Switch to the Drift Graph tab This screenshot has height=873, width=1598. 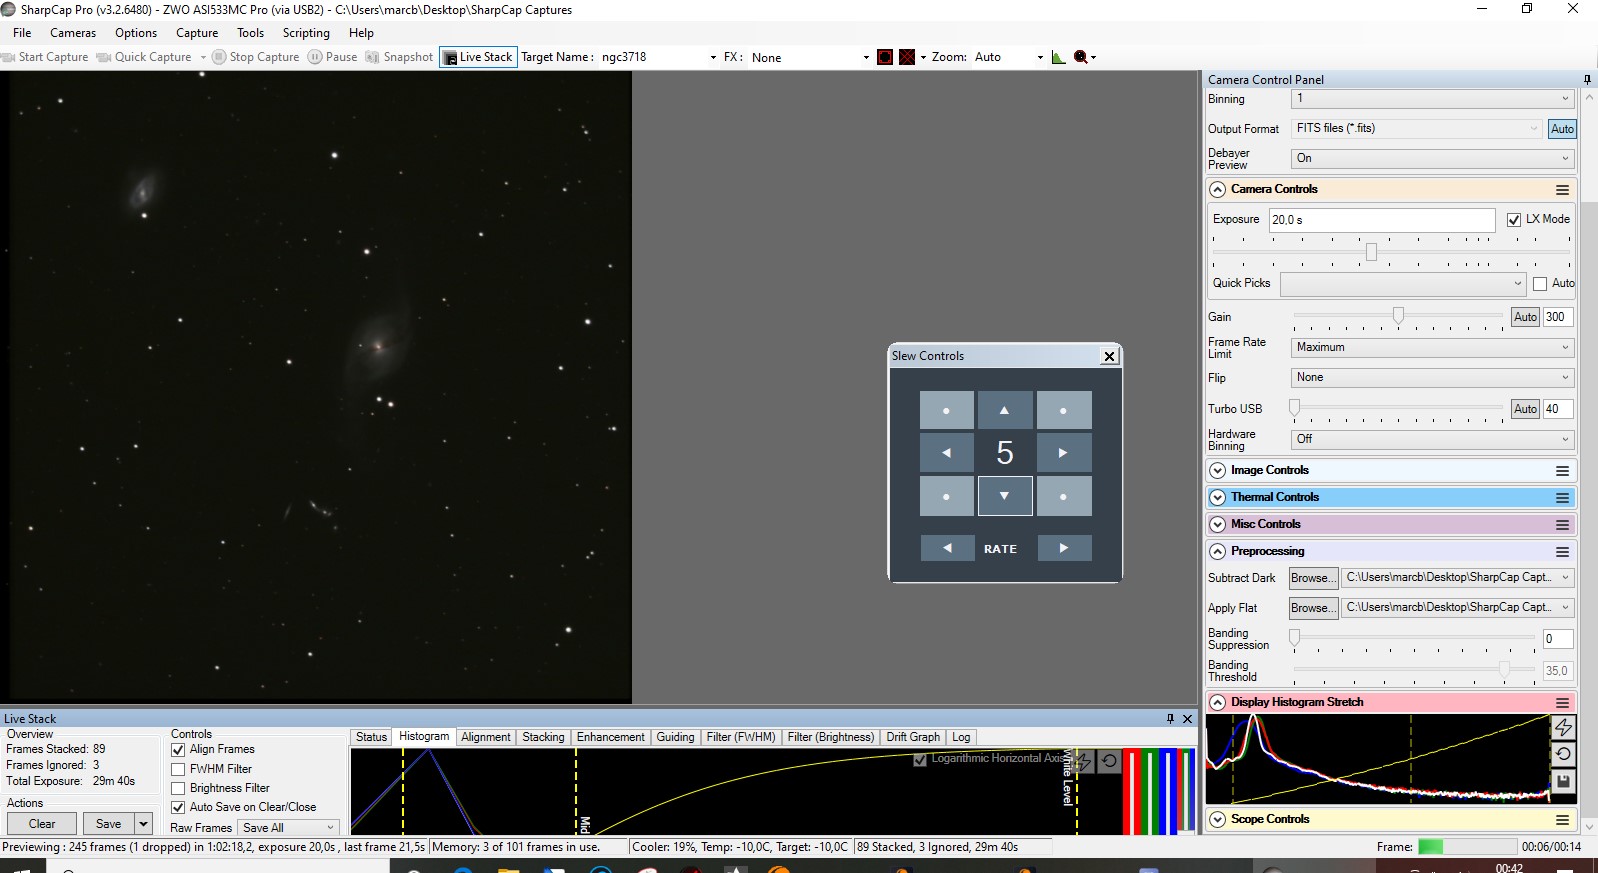(912, 737)
